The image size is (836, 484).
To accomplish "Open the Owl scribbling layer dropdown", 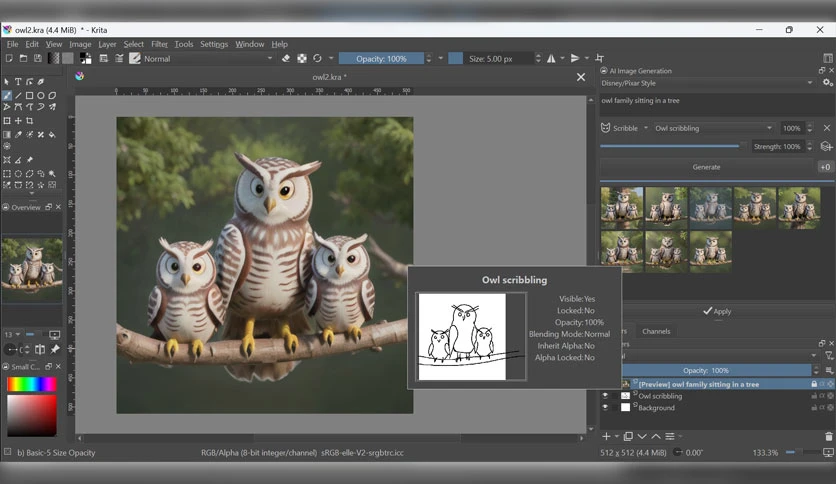I will [713, 128].
